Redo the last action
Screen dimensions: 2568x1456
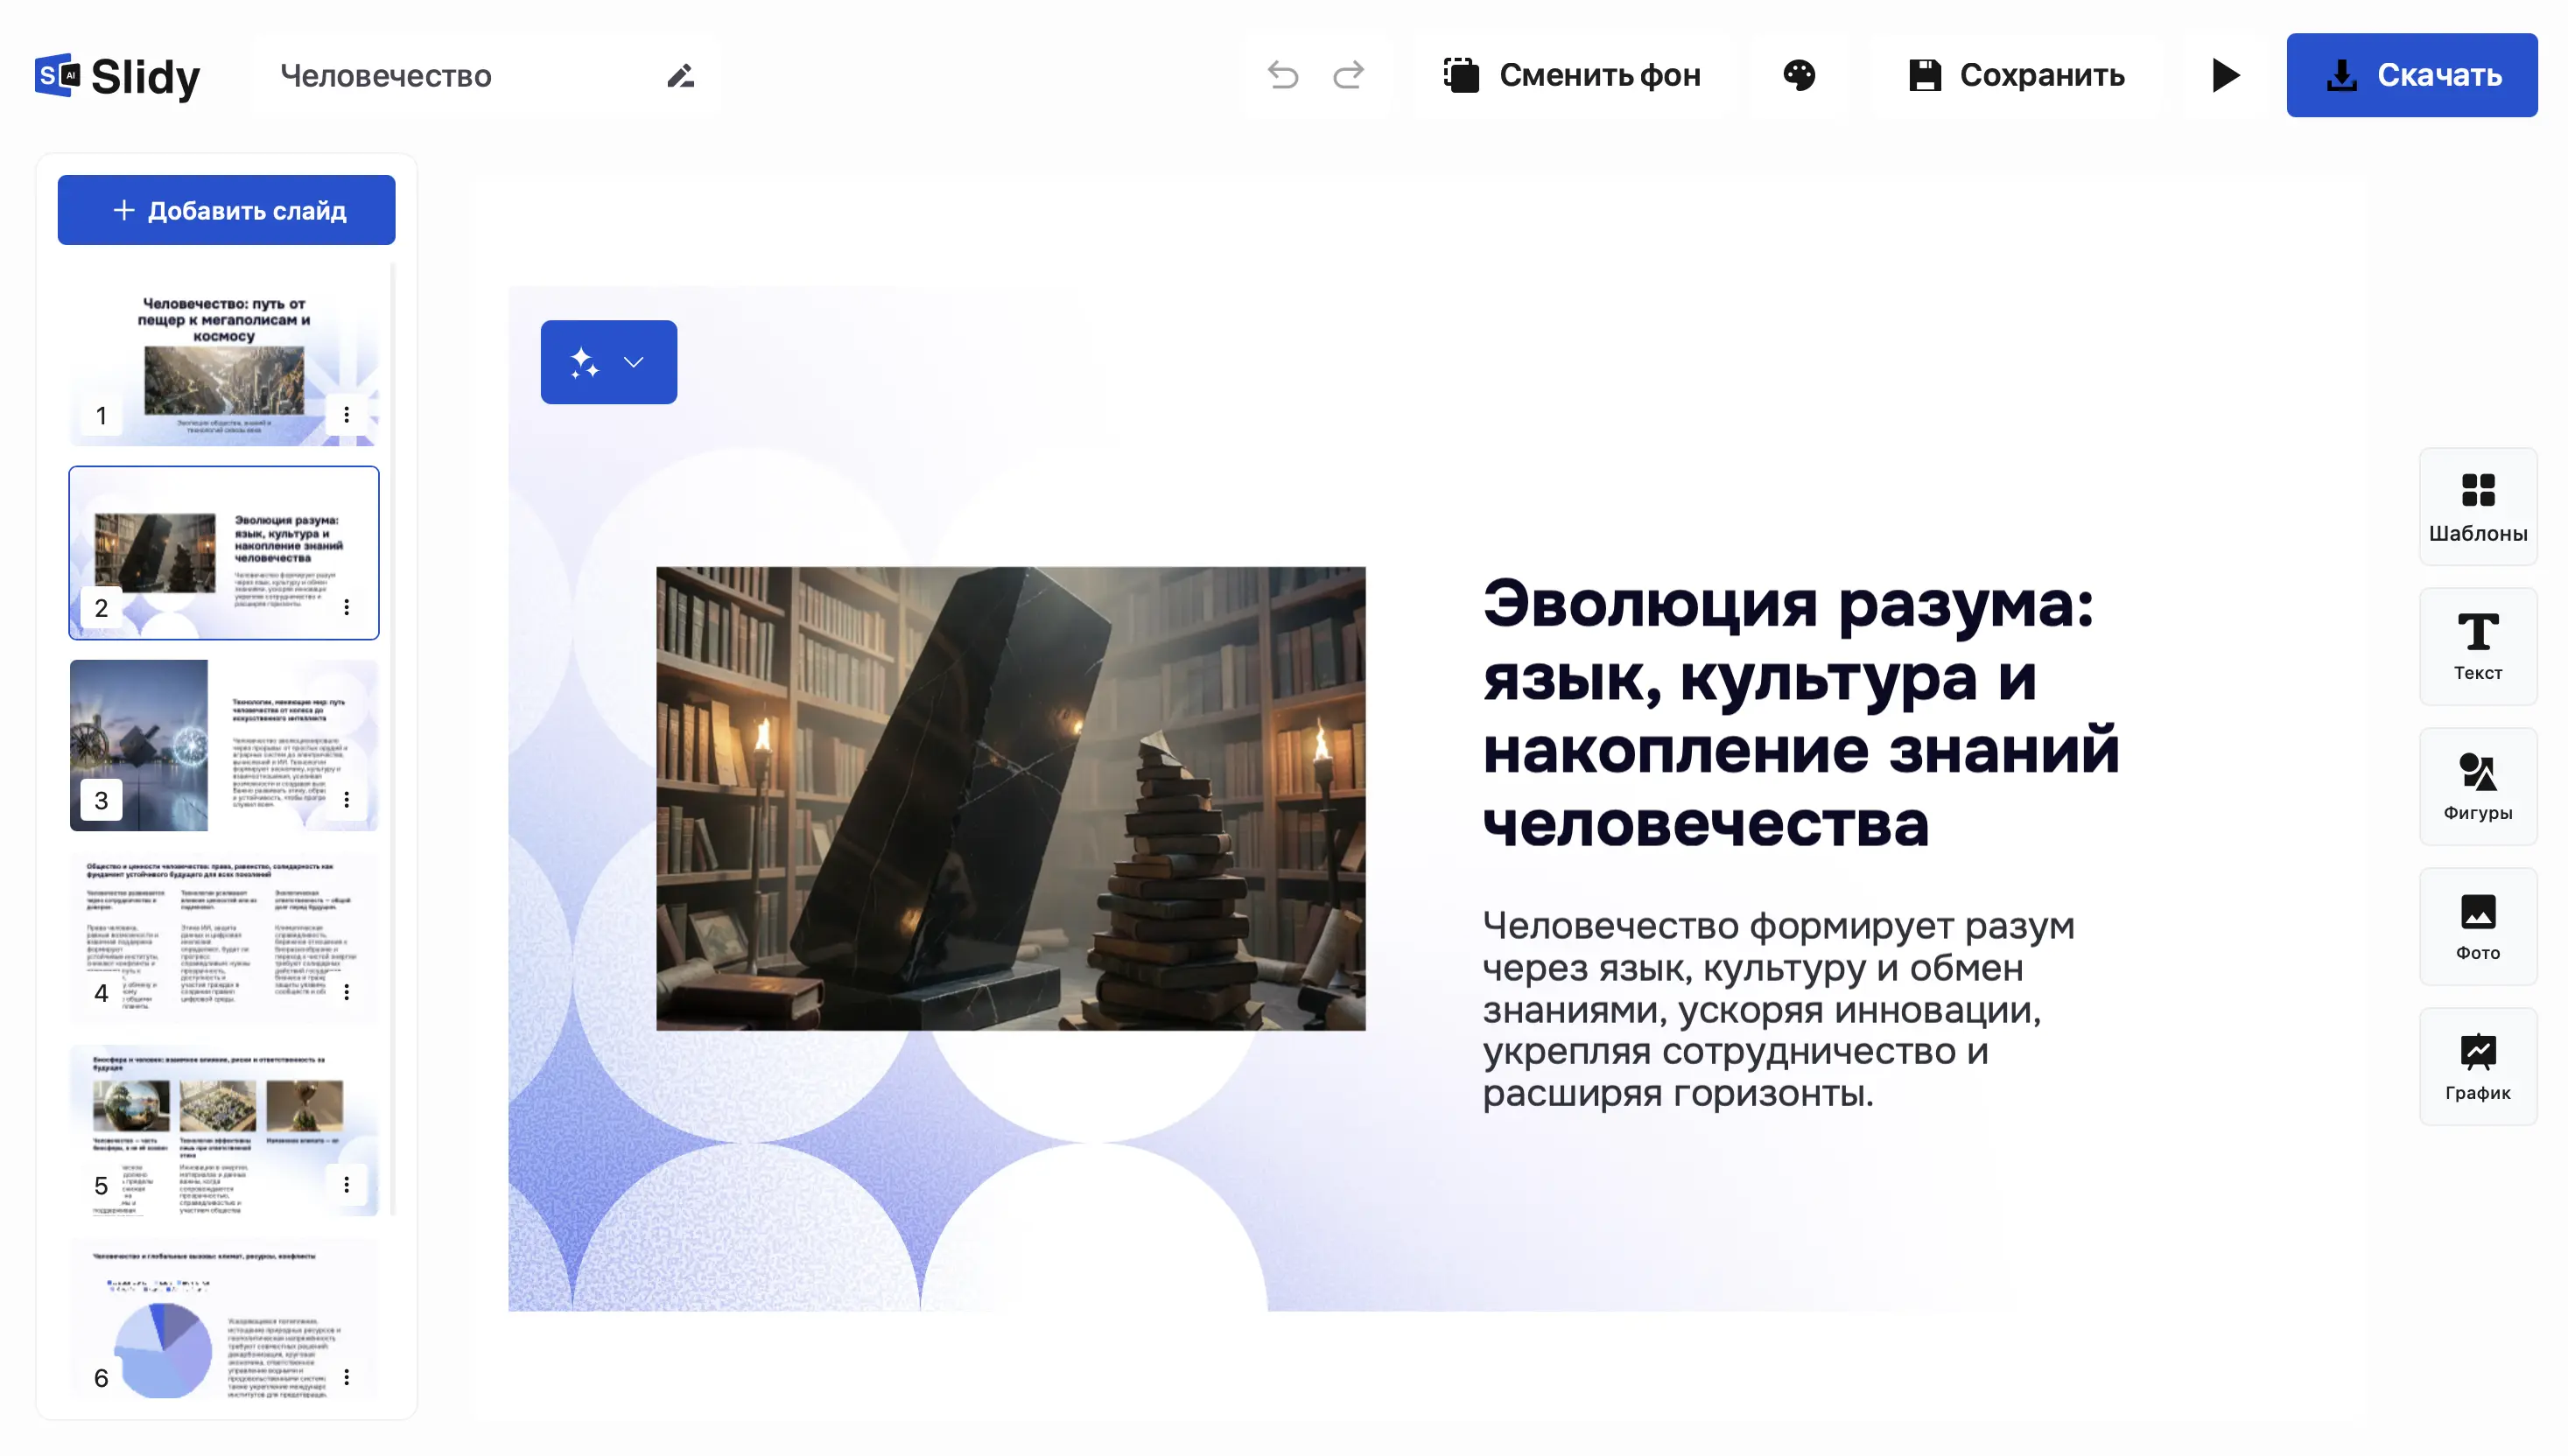coord(1349,75)
